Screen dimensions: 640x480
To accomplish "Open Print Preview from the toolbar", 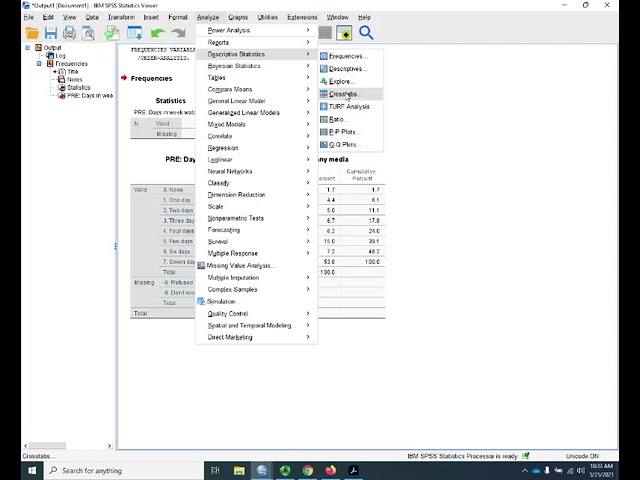I will (88, 33).
